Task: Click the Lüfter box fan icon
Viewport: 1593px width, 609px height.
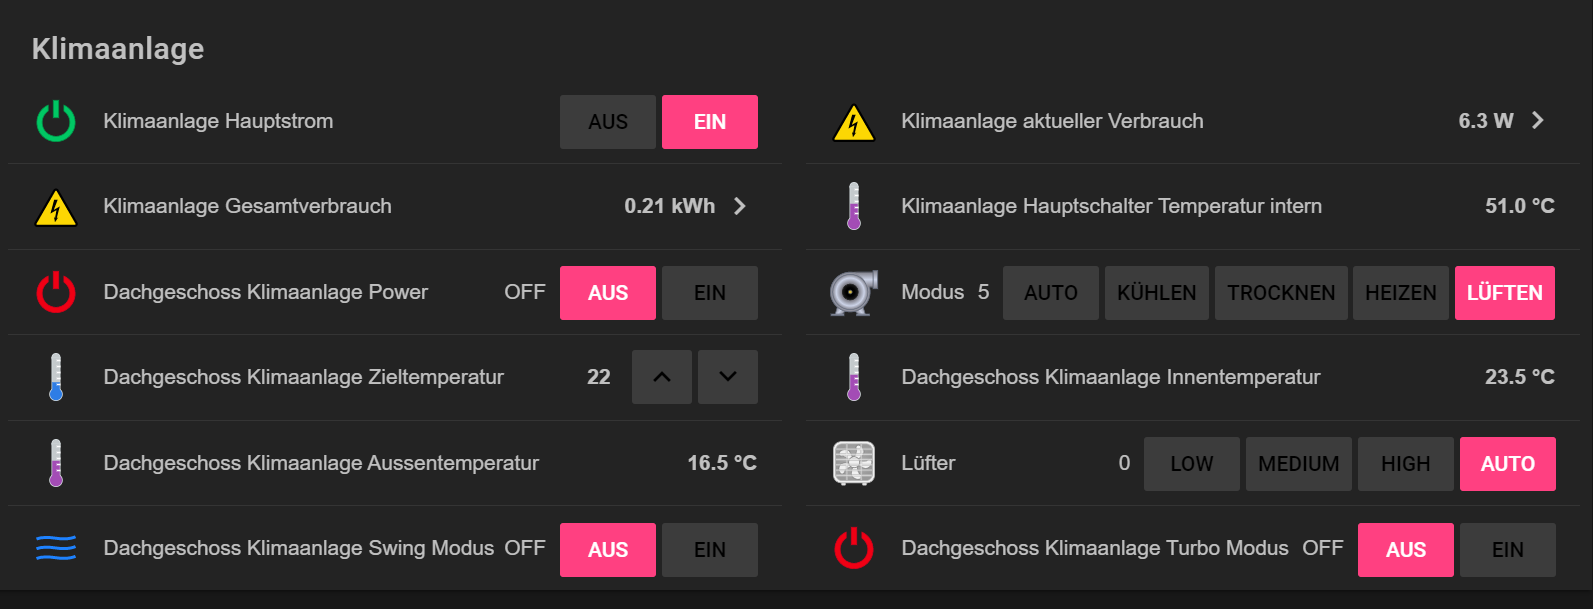Action: (853, 463)
